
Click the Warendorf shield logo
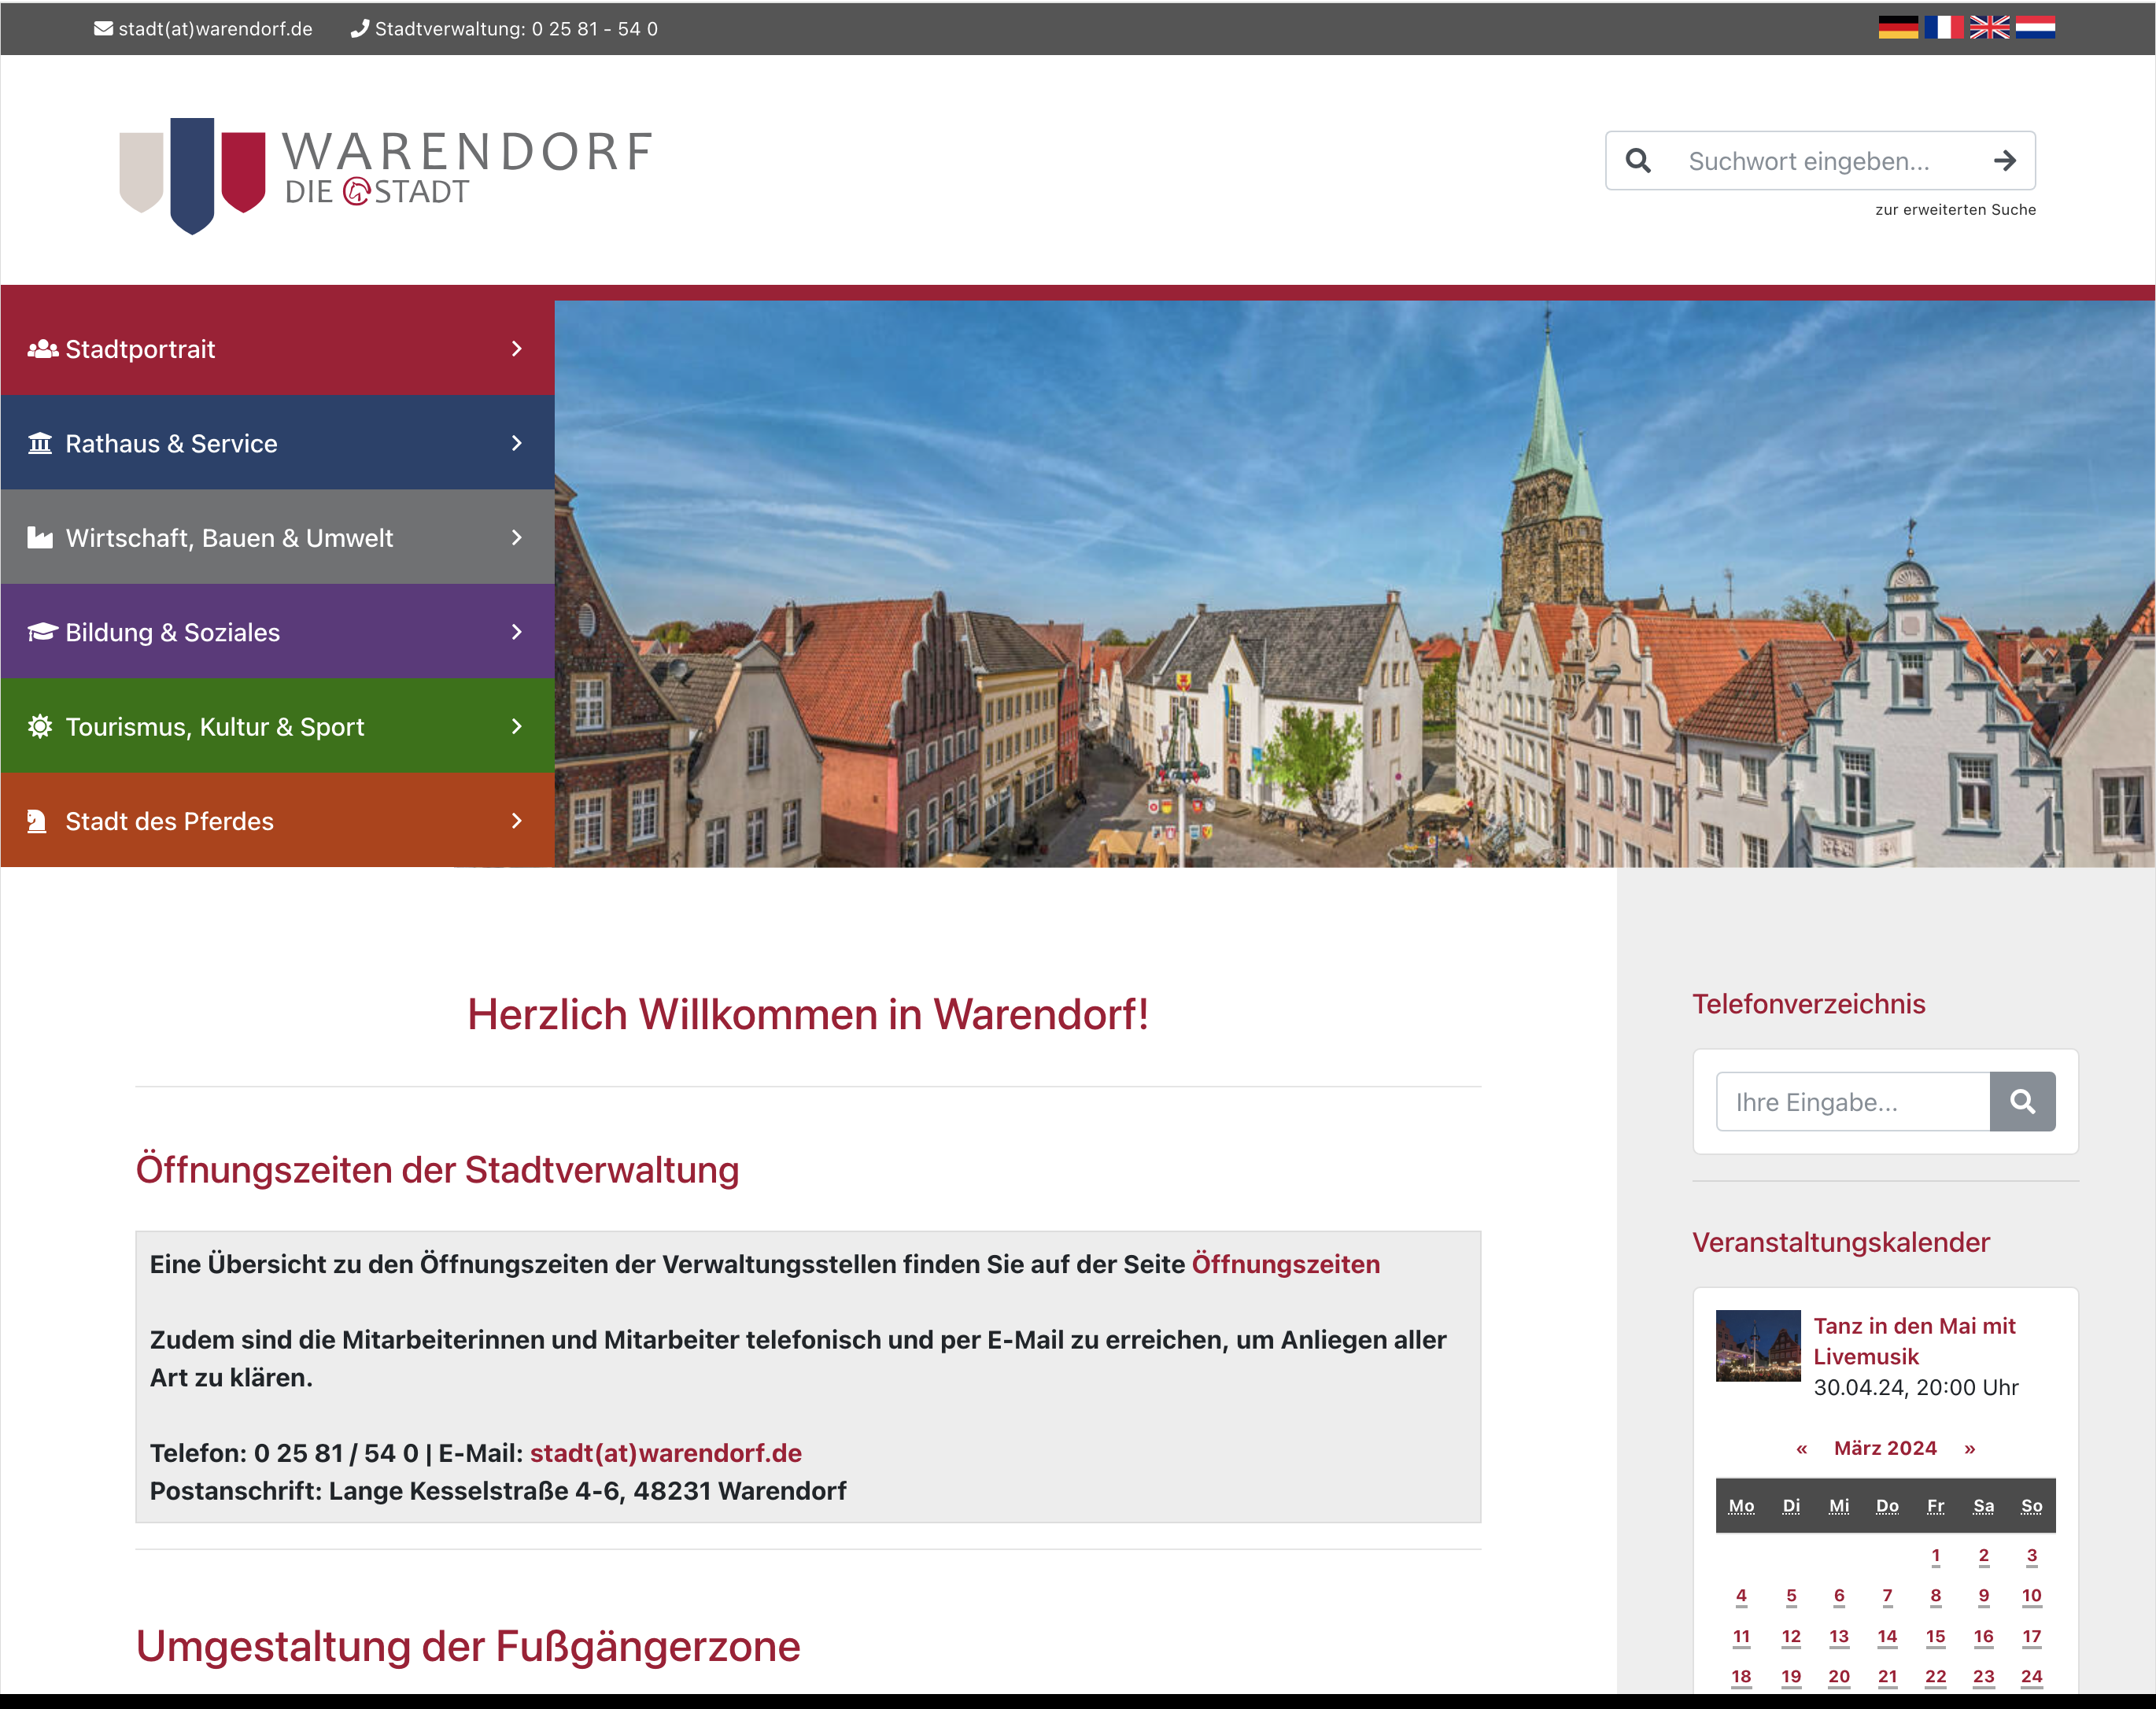pyautogui.click(x=192, y=175)
